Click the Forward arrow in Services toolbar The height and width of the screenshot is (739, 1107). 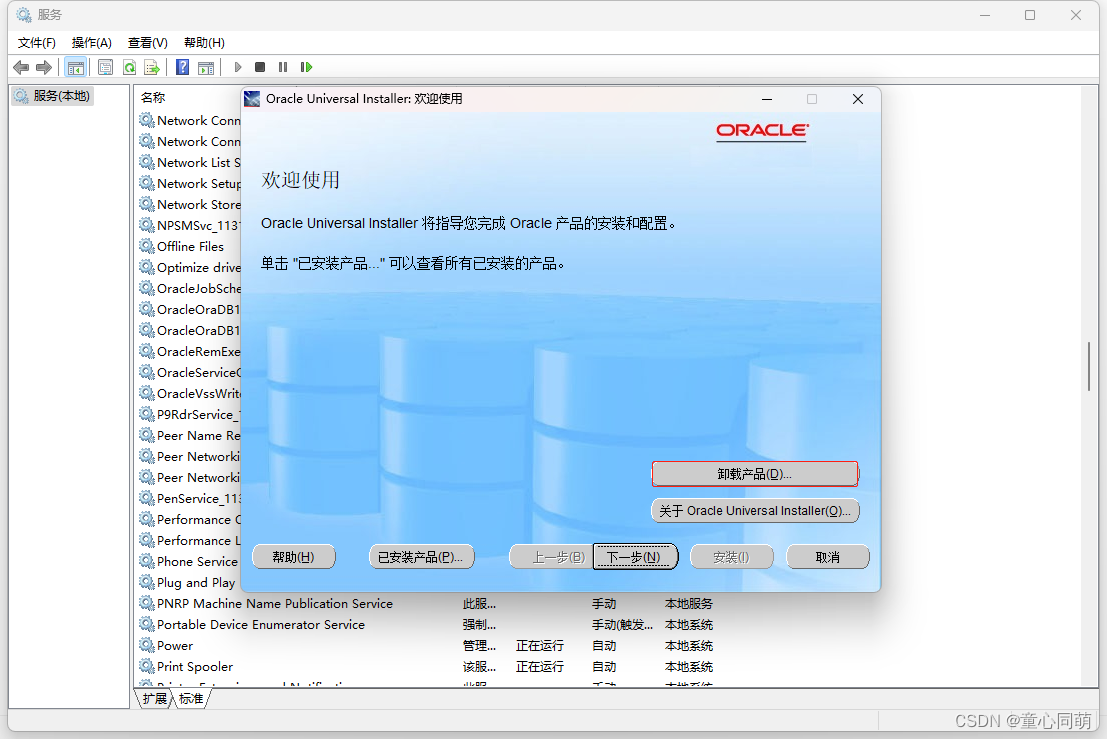pos(44,67)
